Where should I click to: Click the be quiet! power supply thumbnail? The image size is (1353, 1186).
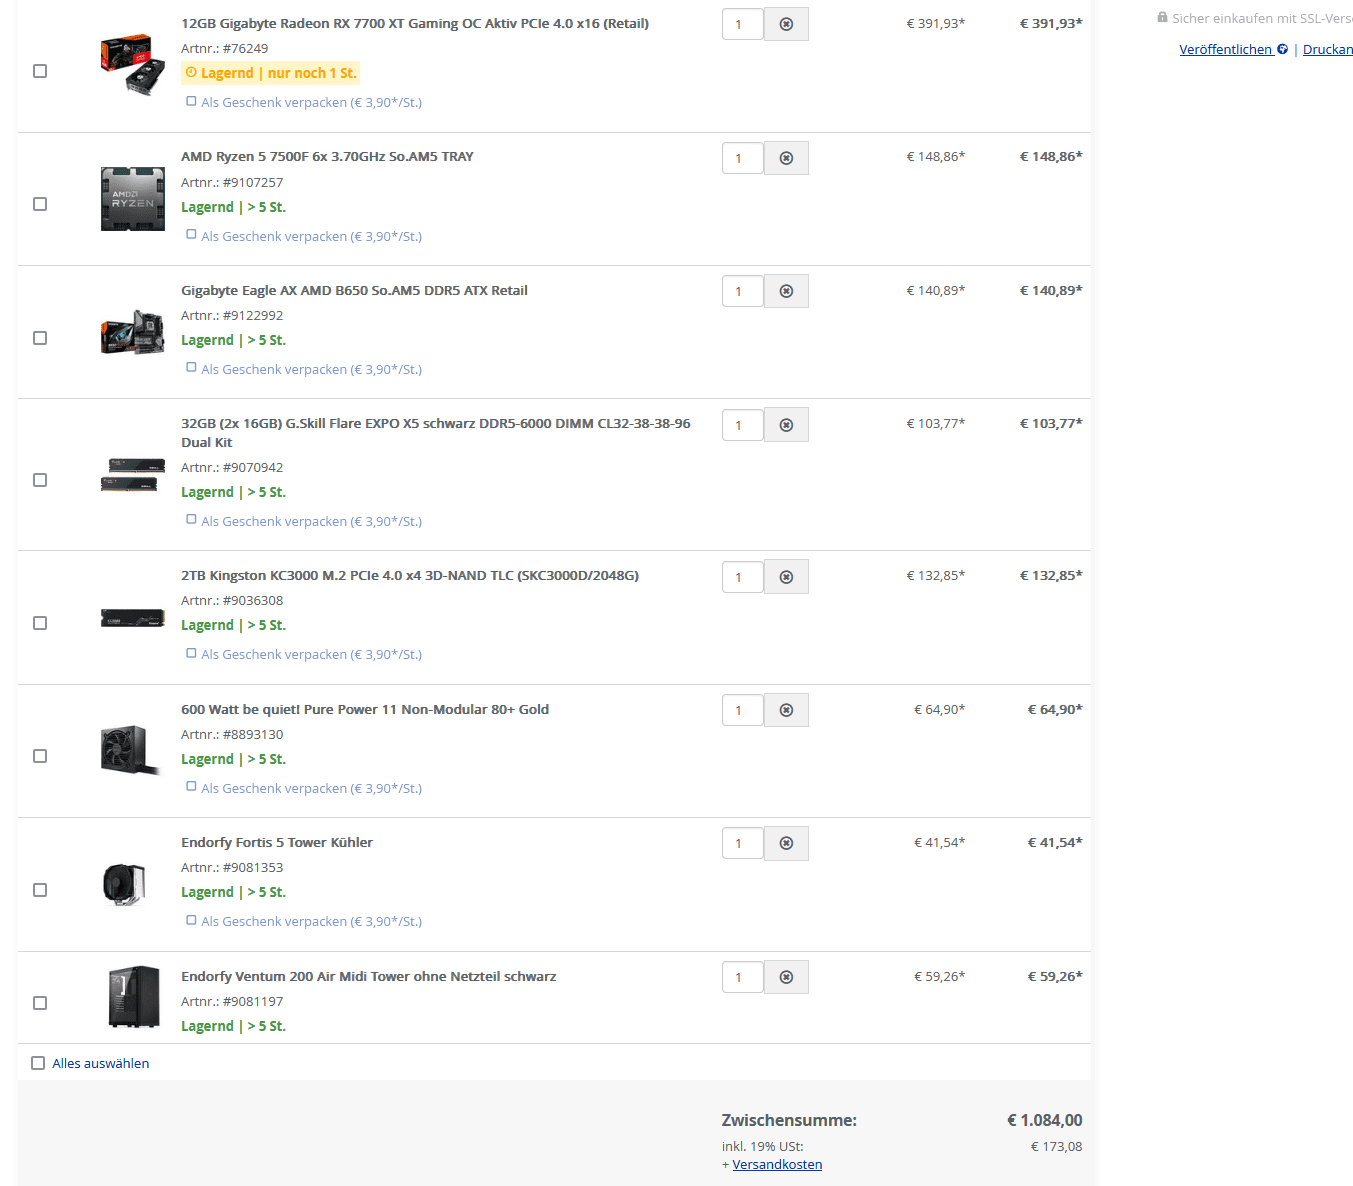pos(132,750)
